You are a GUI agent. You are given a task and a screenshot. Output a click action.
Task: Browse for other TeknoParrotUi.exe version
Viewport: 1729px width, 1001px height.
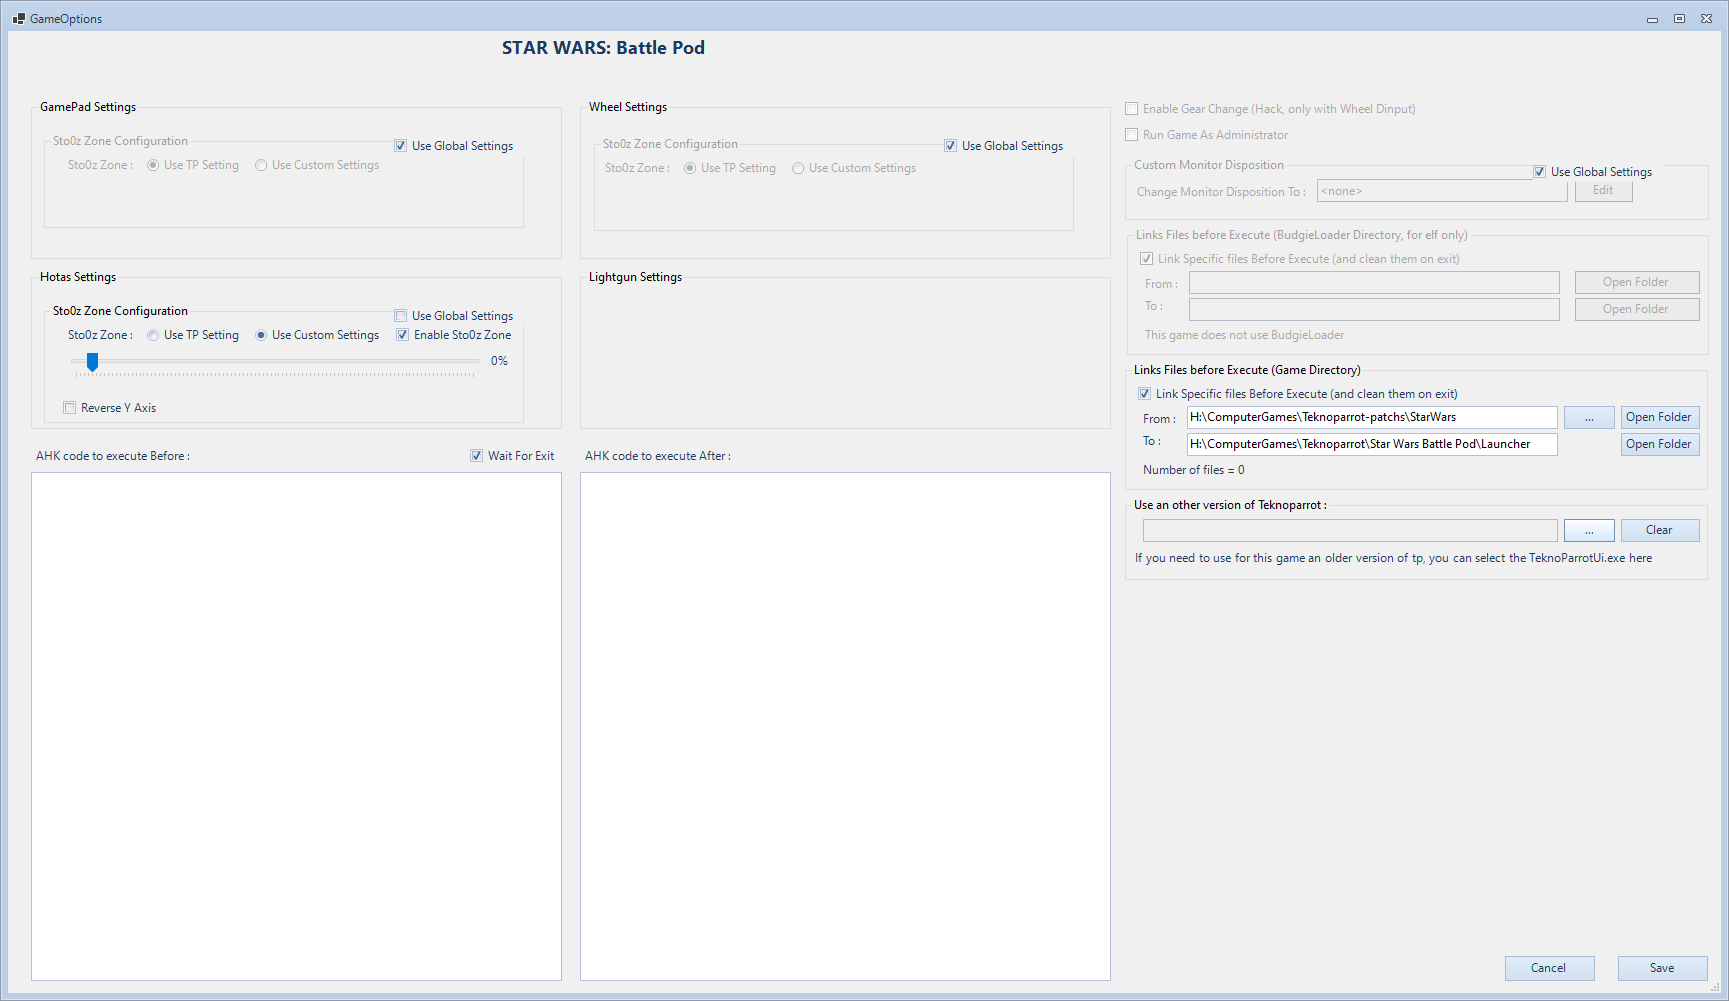click(x=1589, y=531)
